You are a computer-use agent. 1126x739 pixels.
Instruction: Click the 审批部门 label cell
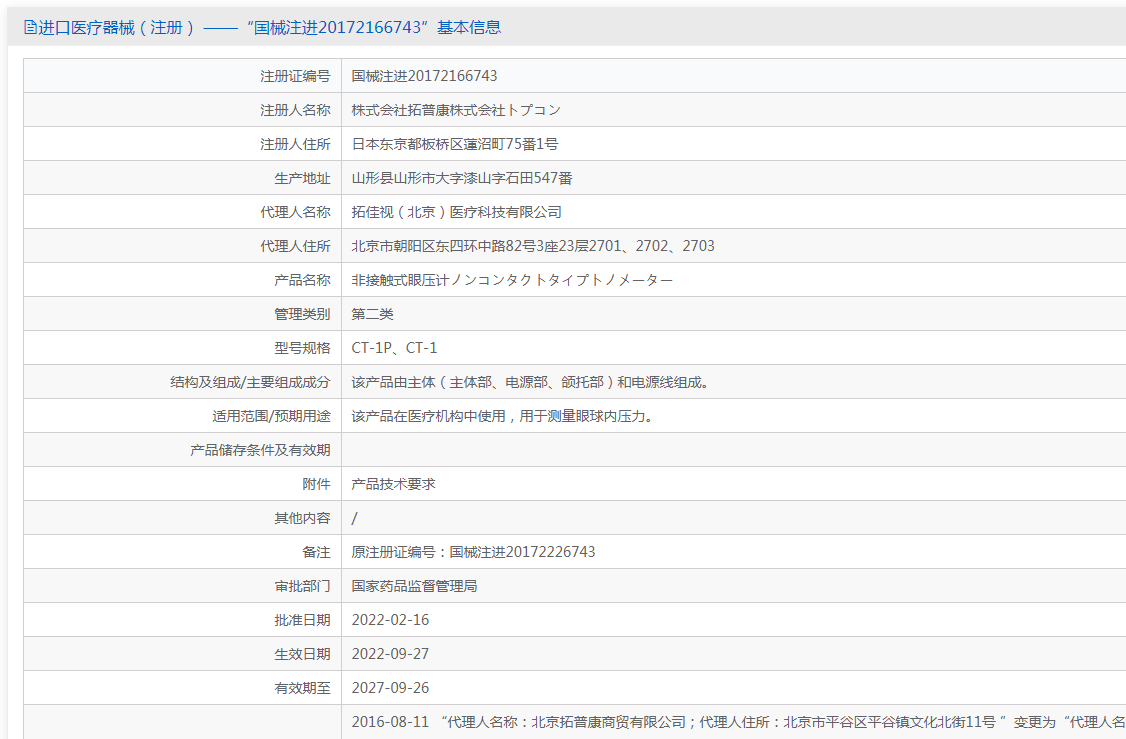pos(182,587)
